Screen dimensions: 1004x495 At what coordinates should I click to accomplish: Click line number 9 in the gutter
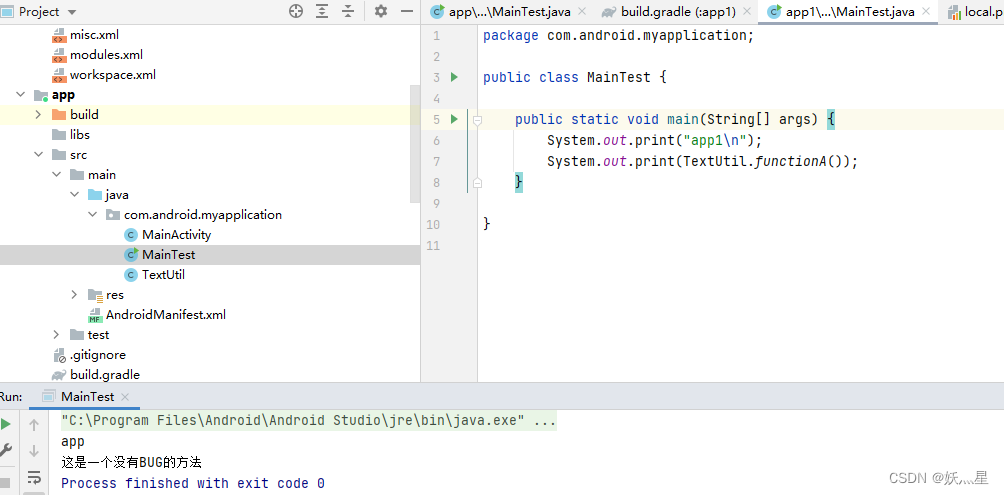[x=436, y=203]
